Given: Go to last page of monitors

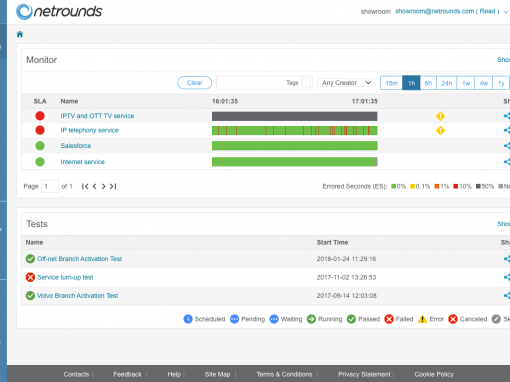Looking at the screenshot, I should pyautogui.click(x=113, y=186).
